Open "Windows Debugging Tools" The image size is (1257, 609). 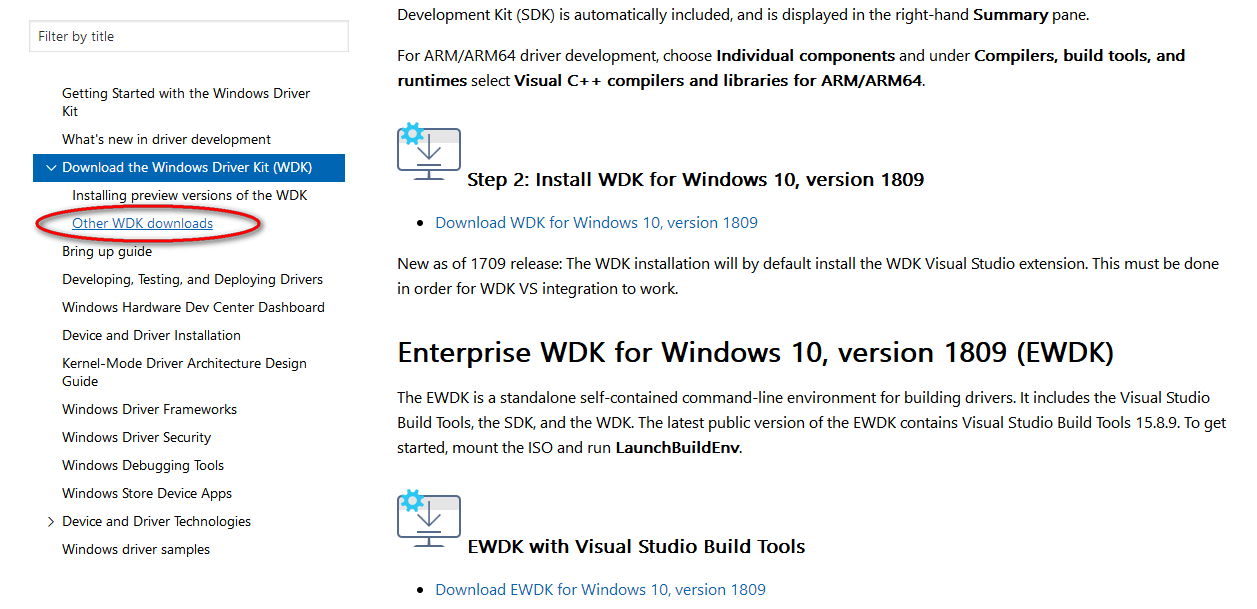click(x=143, y=465)
